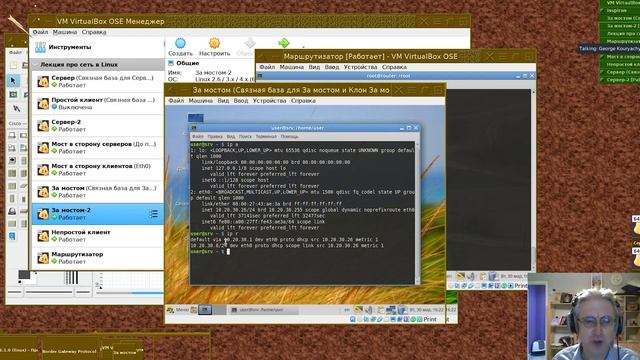Screen dimensions: 640x360
Task: Click the Print host key indicator in За мостом
Action: tap(430, 319)
